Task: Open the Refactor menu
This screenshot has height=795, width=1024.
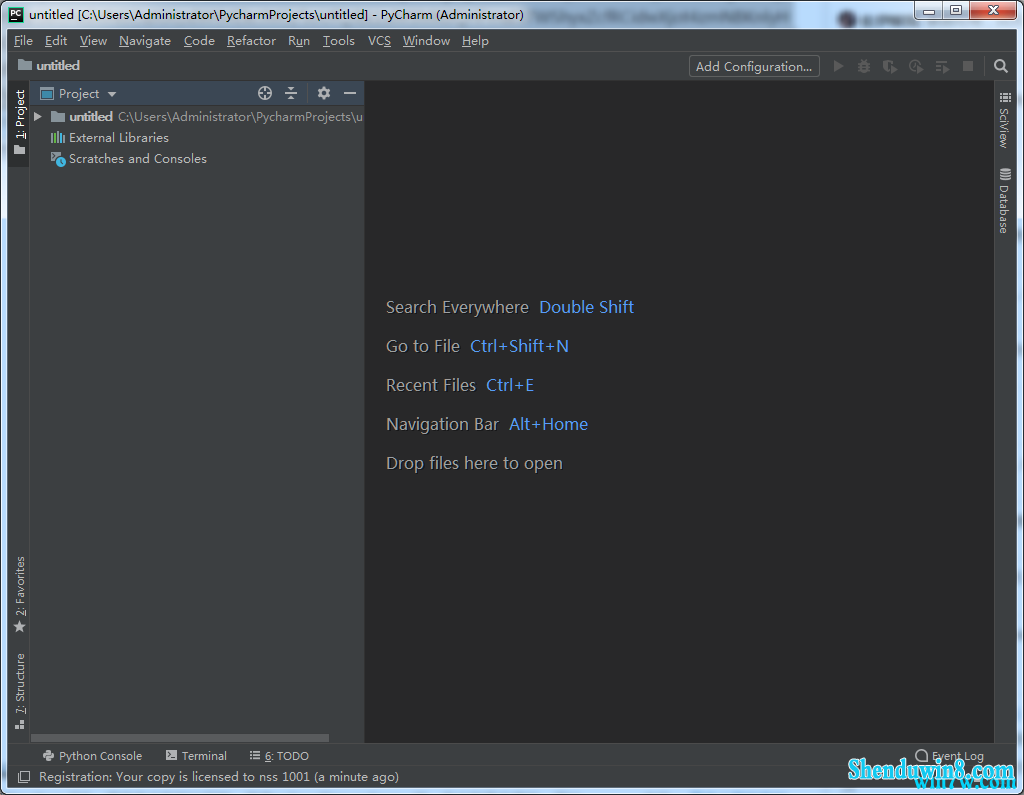Action: pyautogui.click(x=251, y=41)
